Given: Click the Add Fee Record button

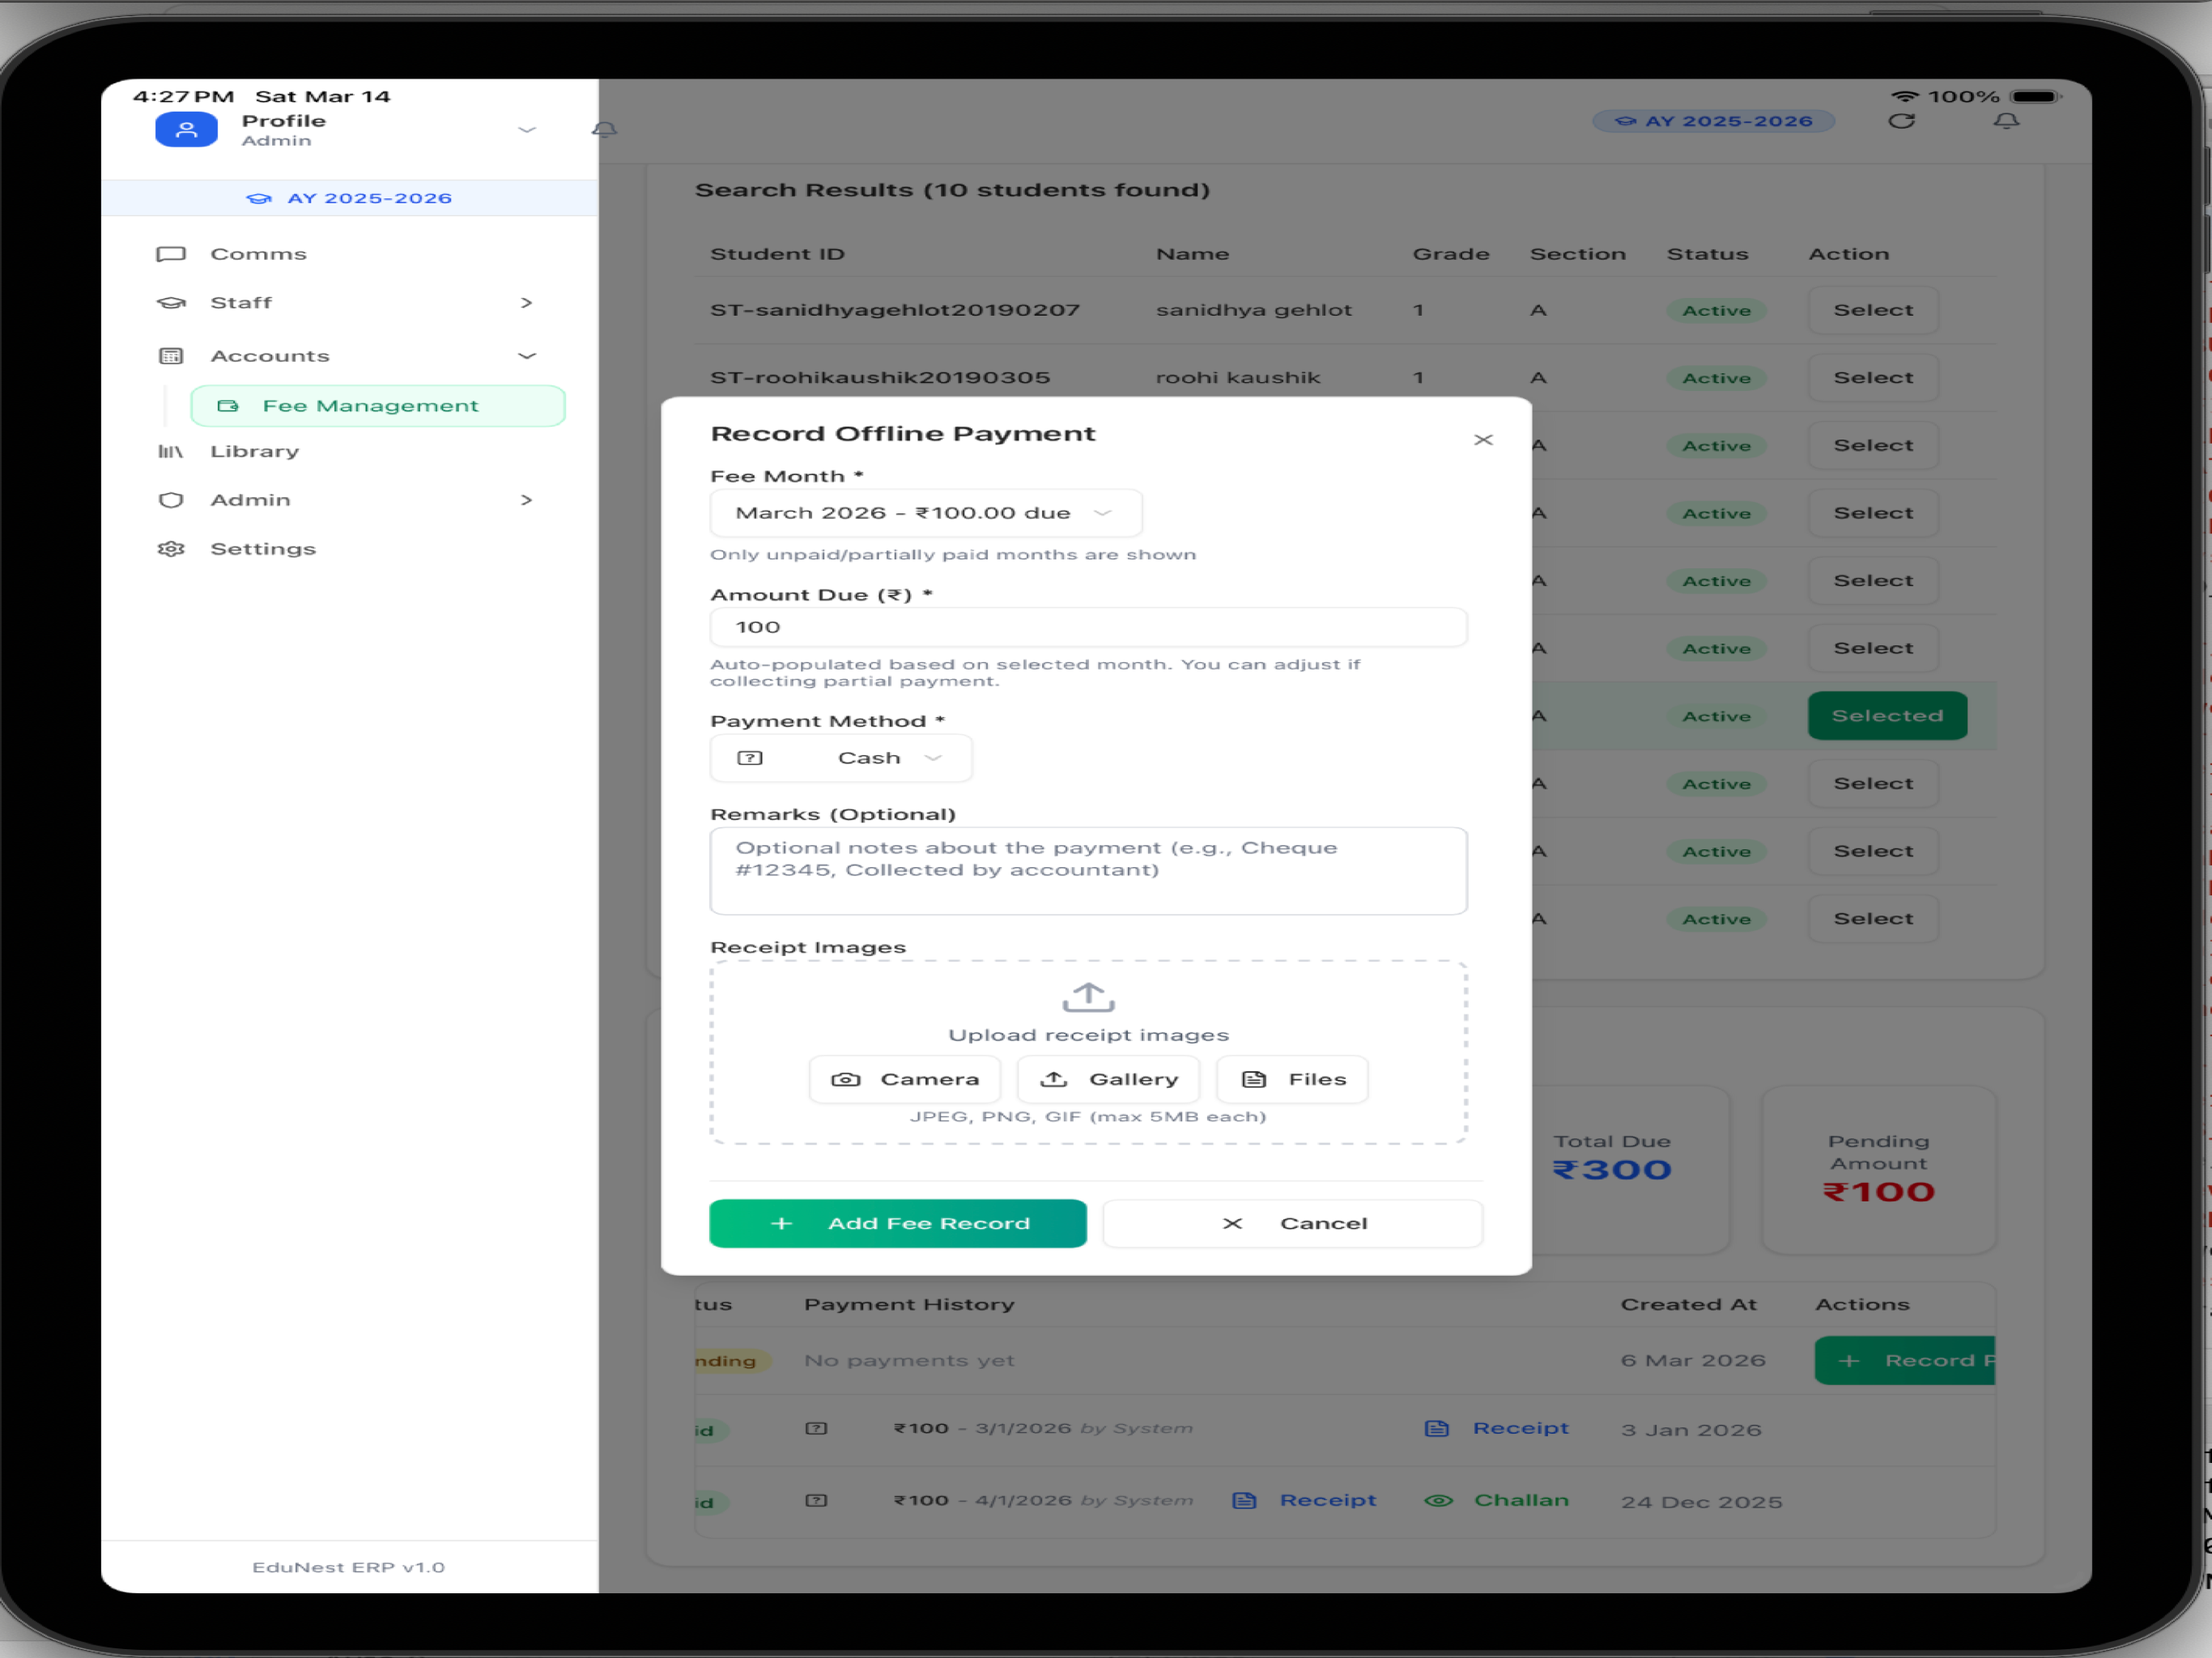Looking at the screenshot, I should tap(897, 1223).
